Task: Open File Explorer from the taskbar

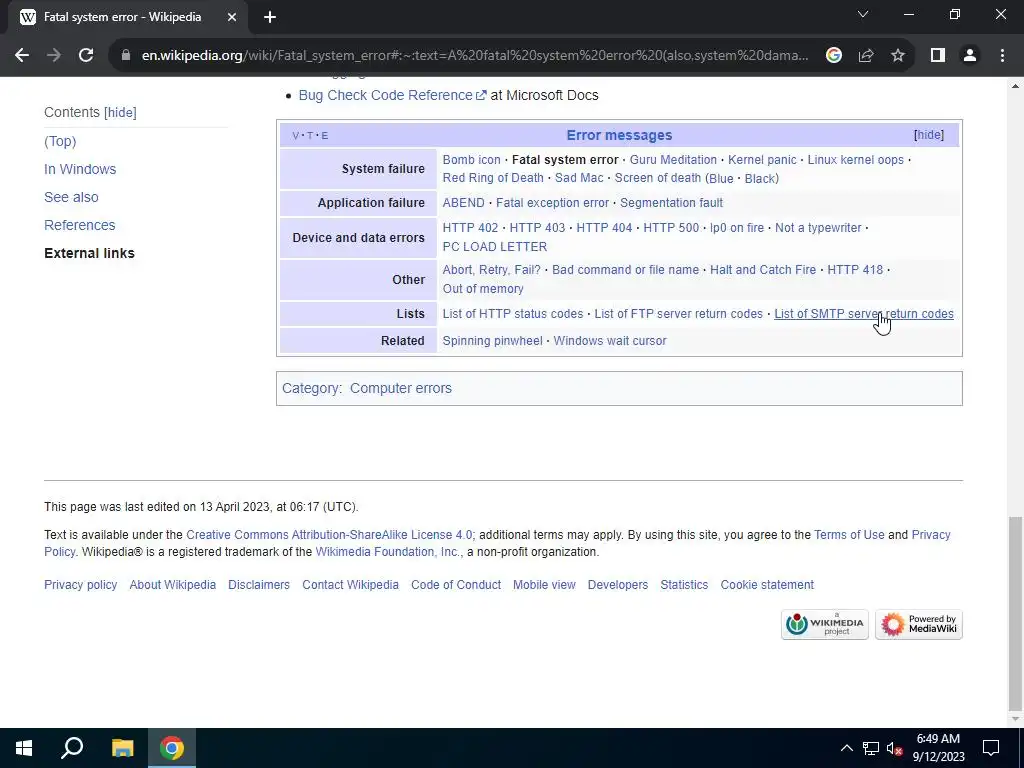Action: click(122, 748)
